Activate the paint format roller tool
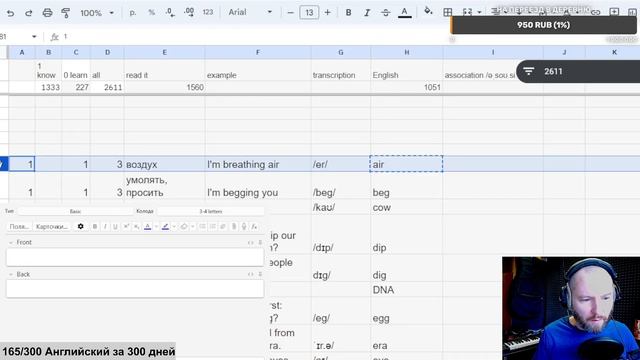 (65, 13)
